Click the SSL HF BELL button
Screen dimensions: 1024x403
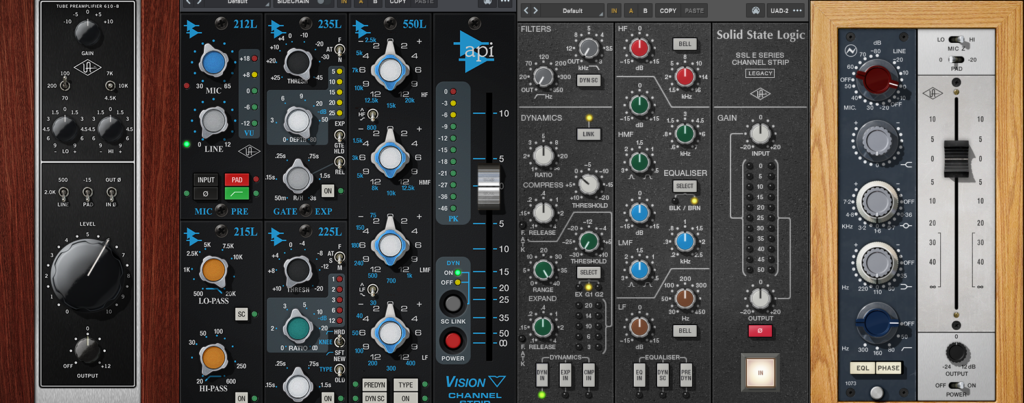[684, 44]
